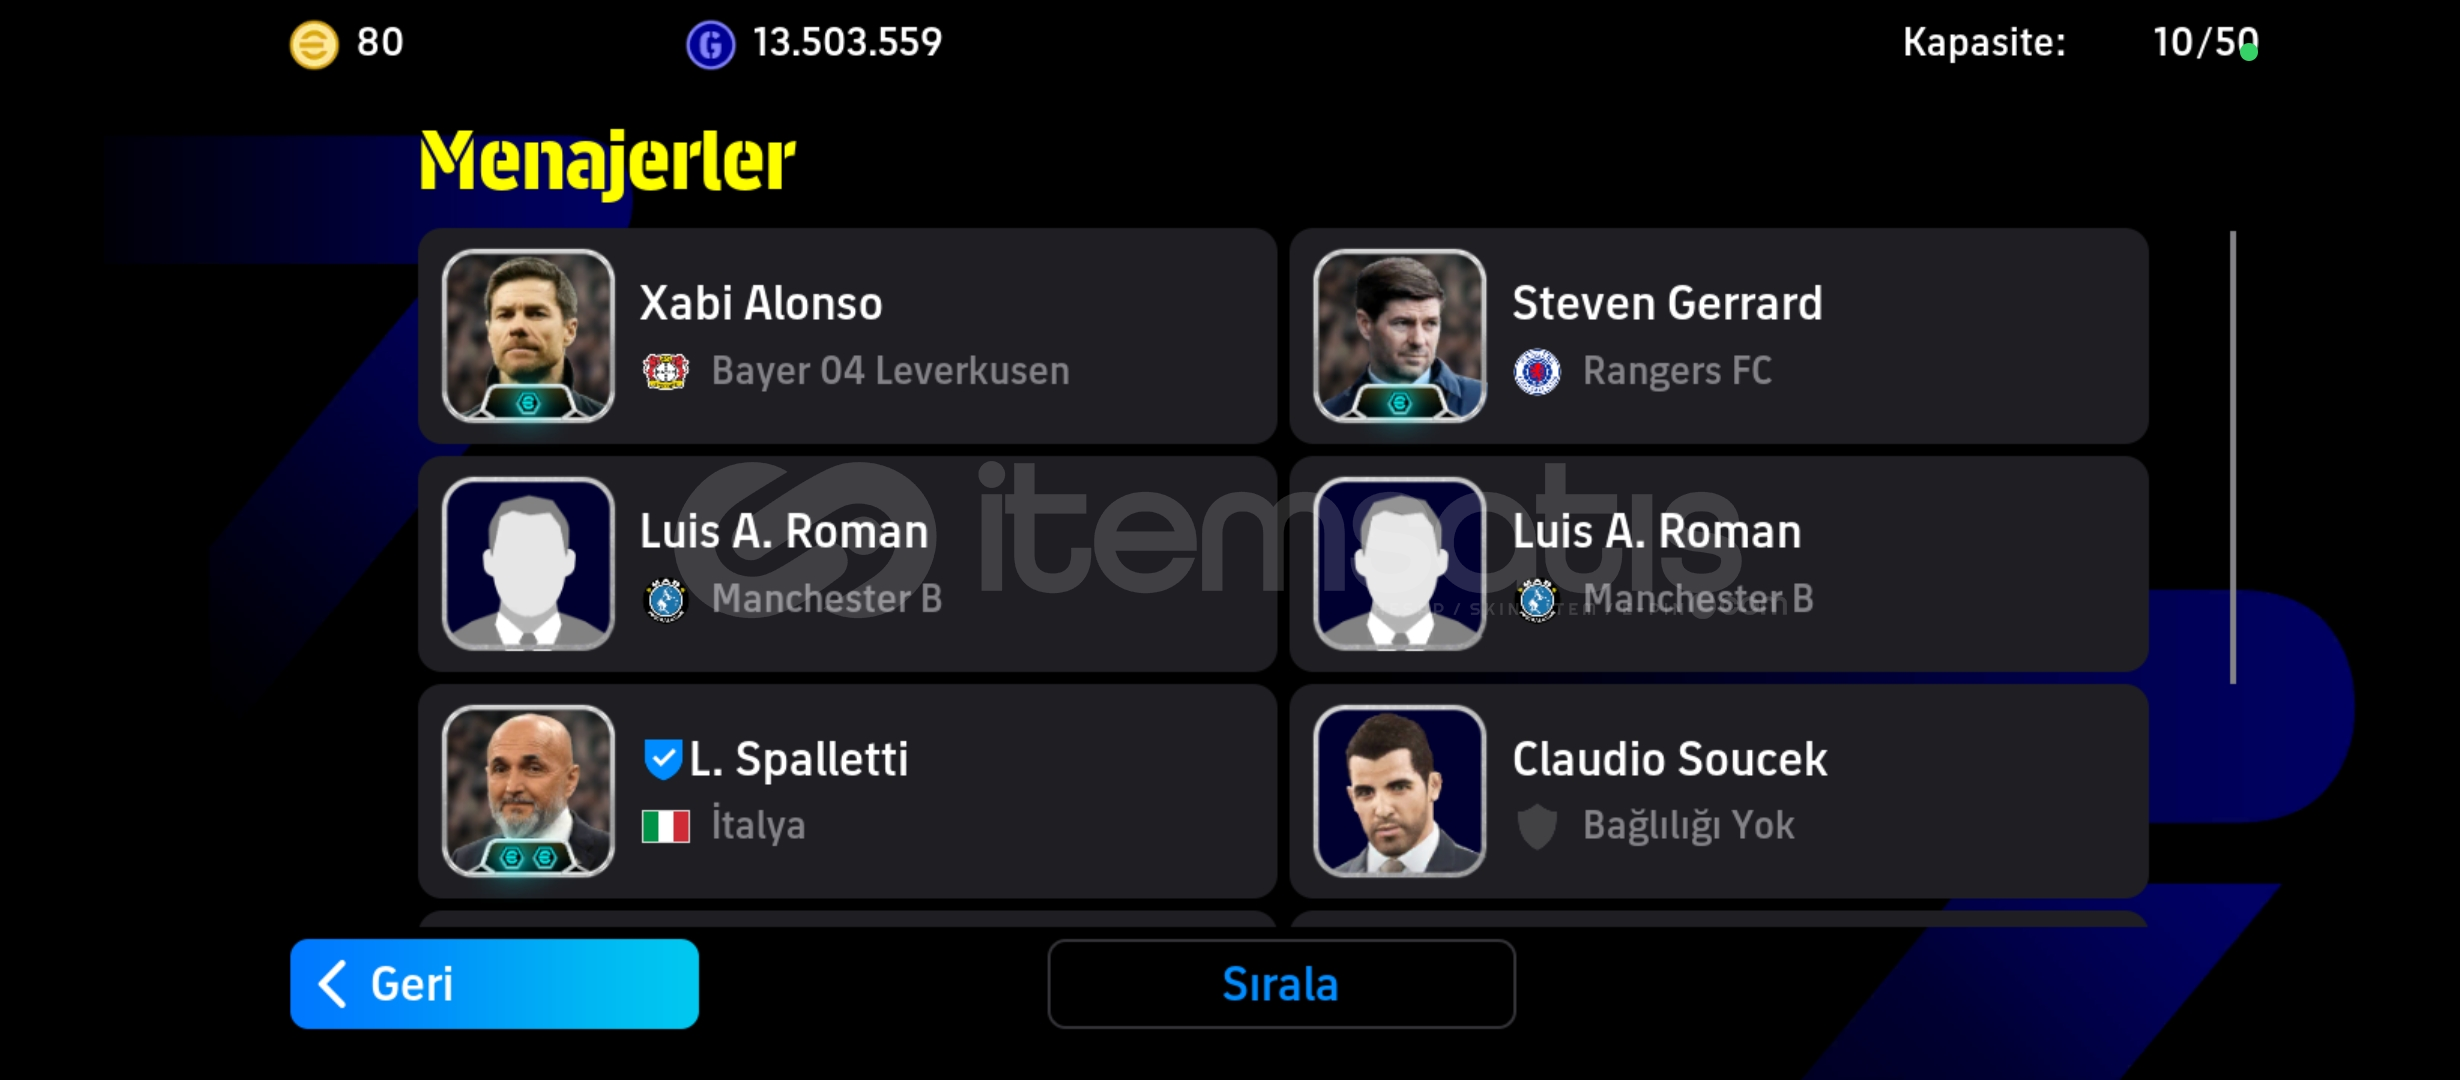Click the Kapasite 10/50 capacity indicator
Image resolution: width=2460 pixels, height=1080 pixels.
coord(2080,42)
